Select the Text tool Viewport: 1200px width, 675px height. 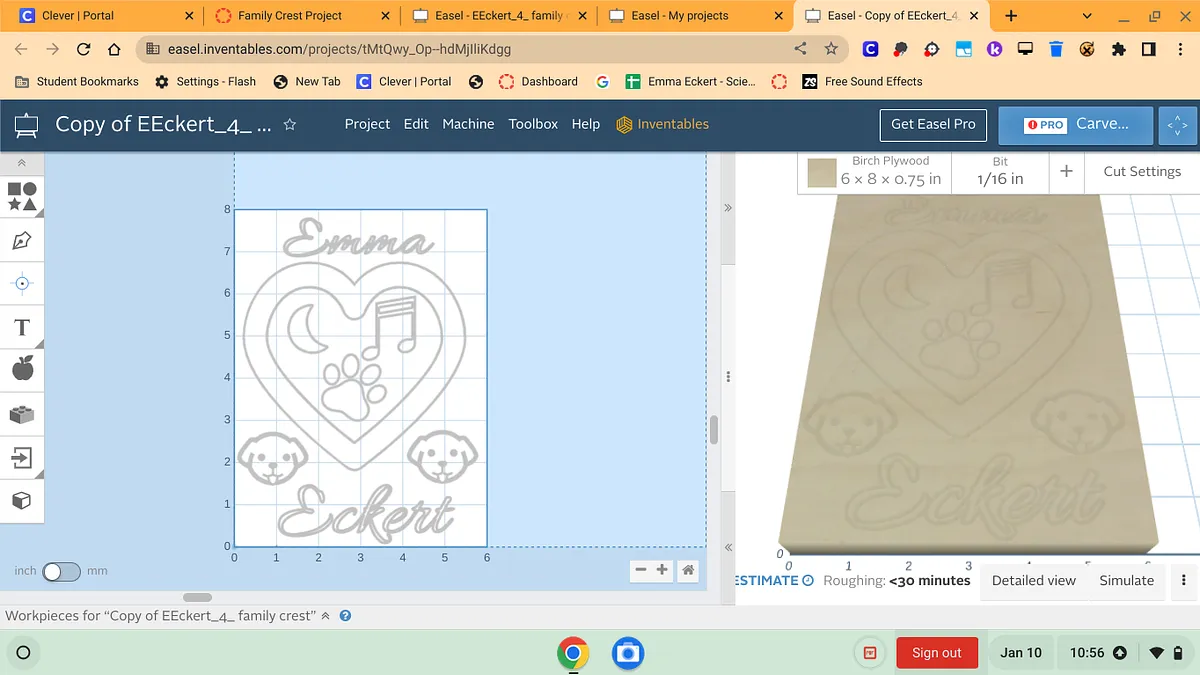pos(22,327)
